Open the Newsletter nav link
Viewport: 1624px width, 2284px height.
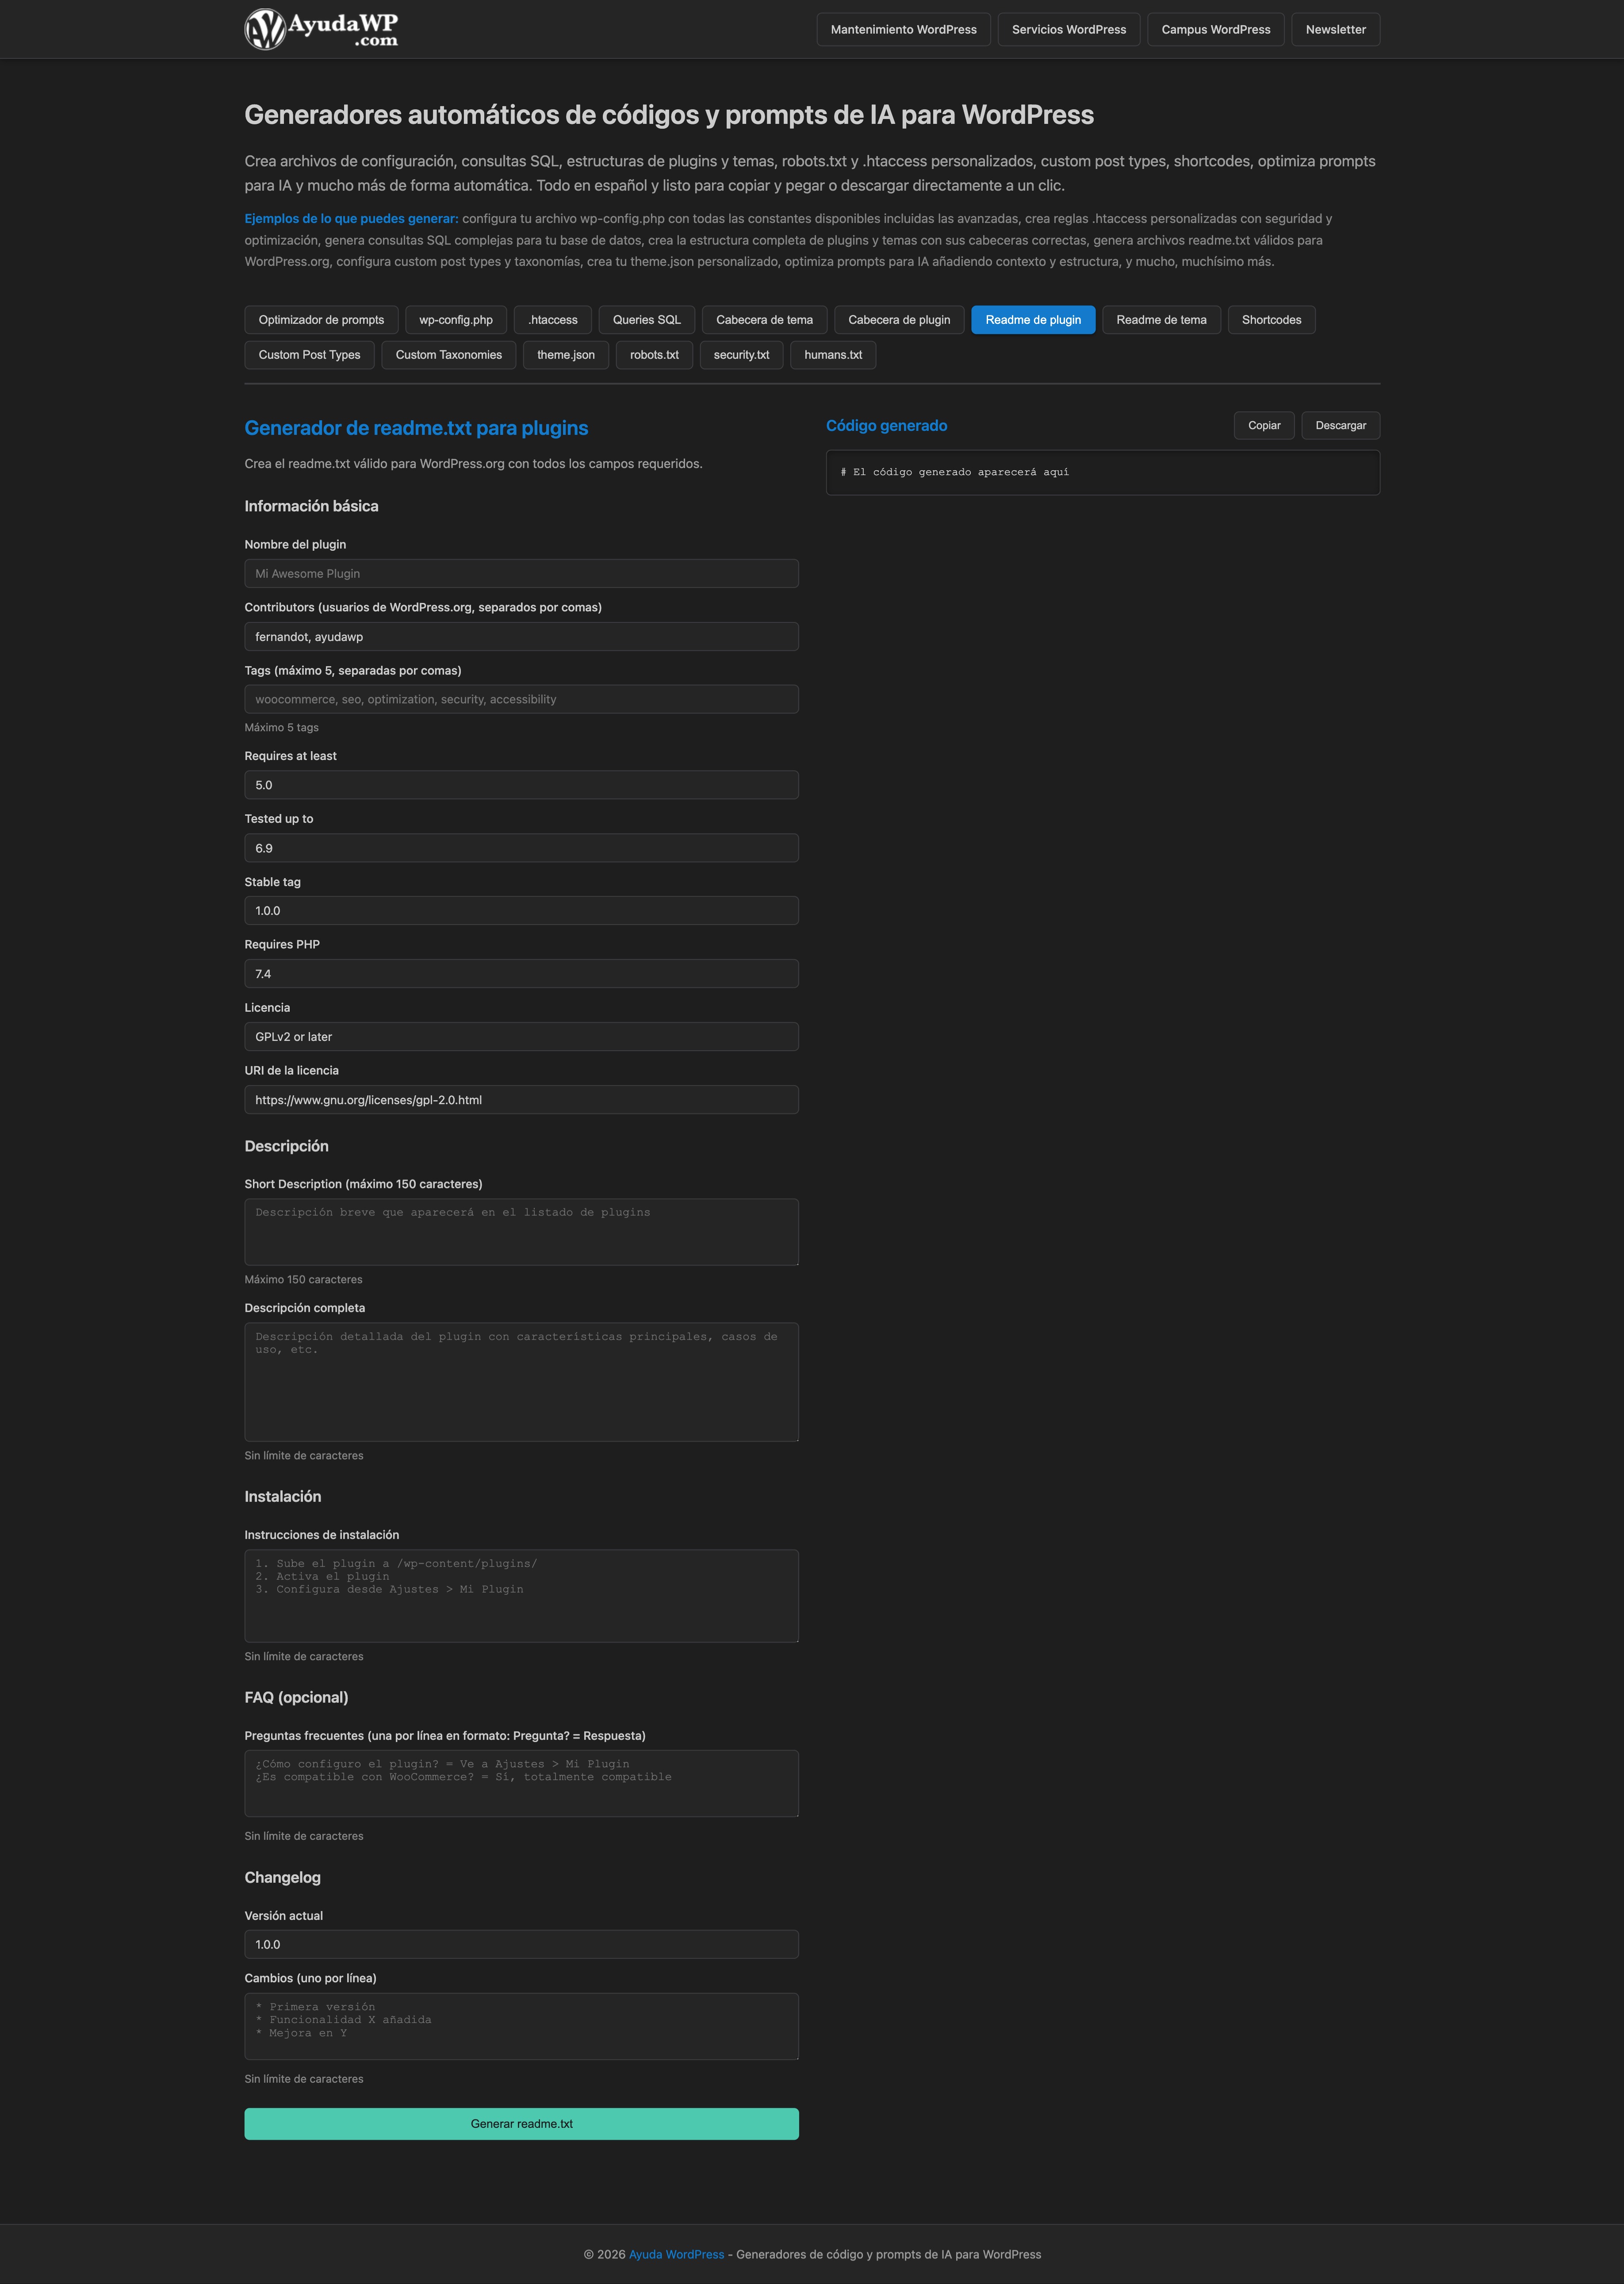[x=1335, y=30]
